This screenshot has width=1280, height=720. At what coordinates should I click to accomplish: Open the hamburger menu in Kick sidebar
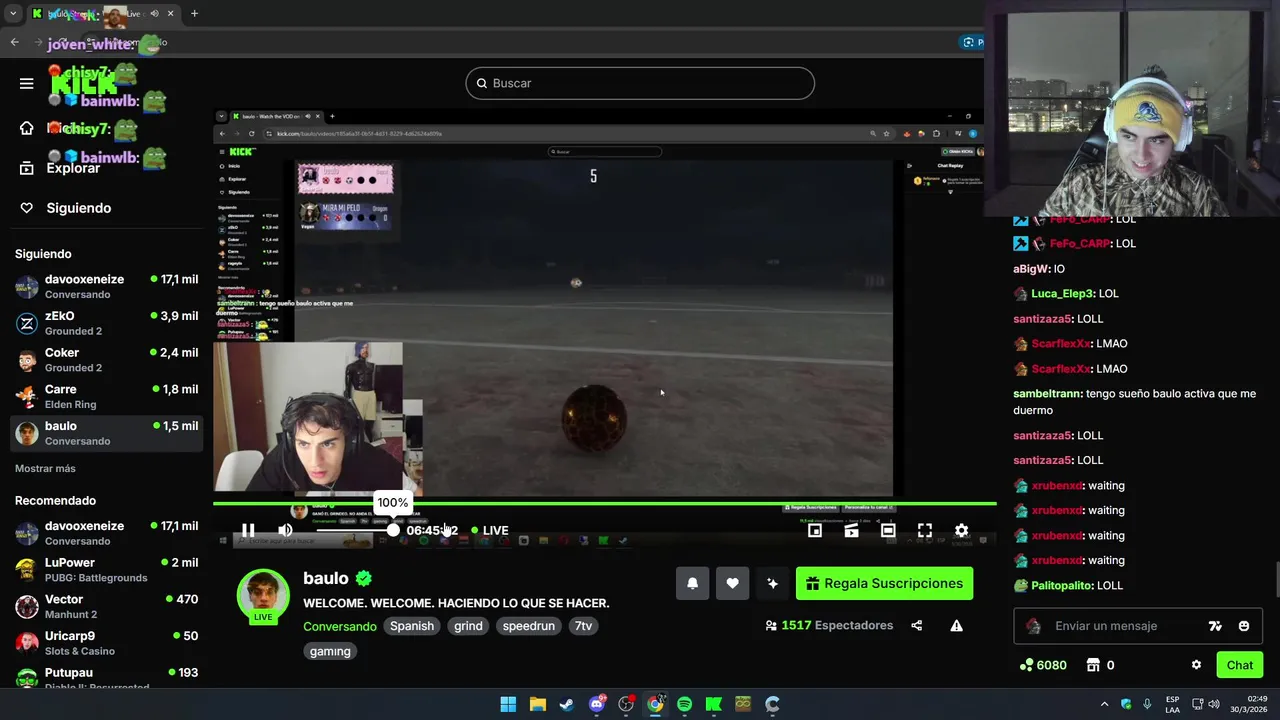(x=27, y=83)
